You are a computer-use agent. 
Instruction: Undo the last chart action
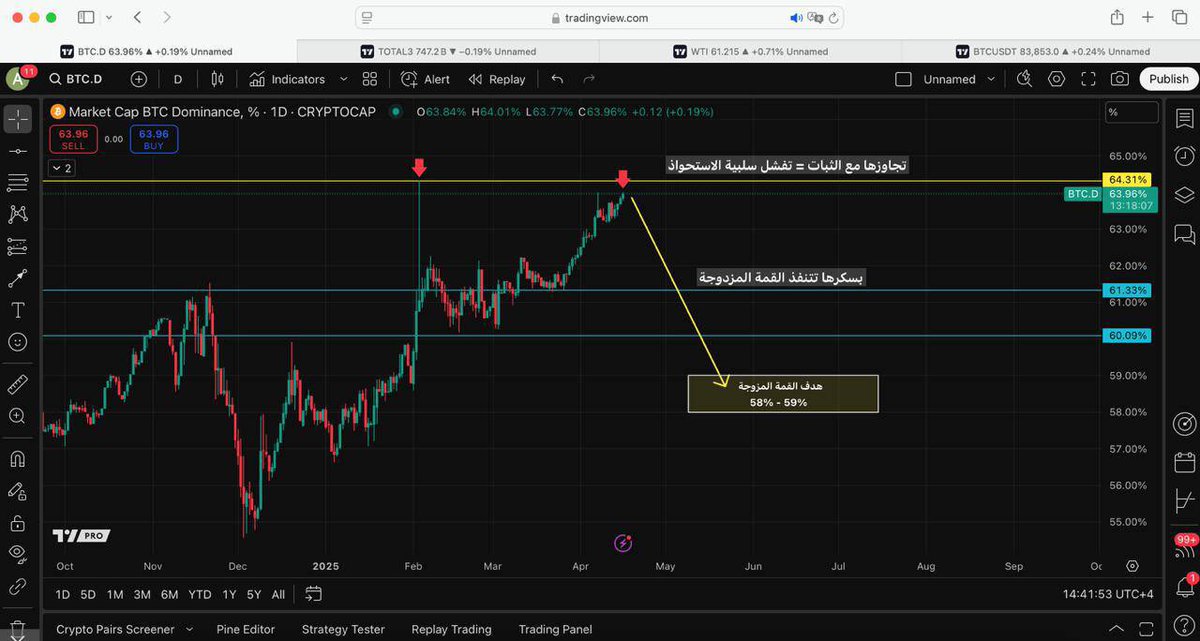pos(557,79)
